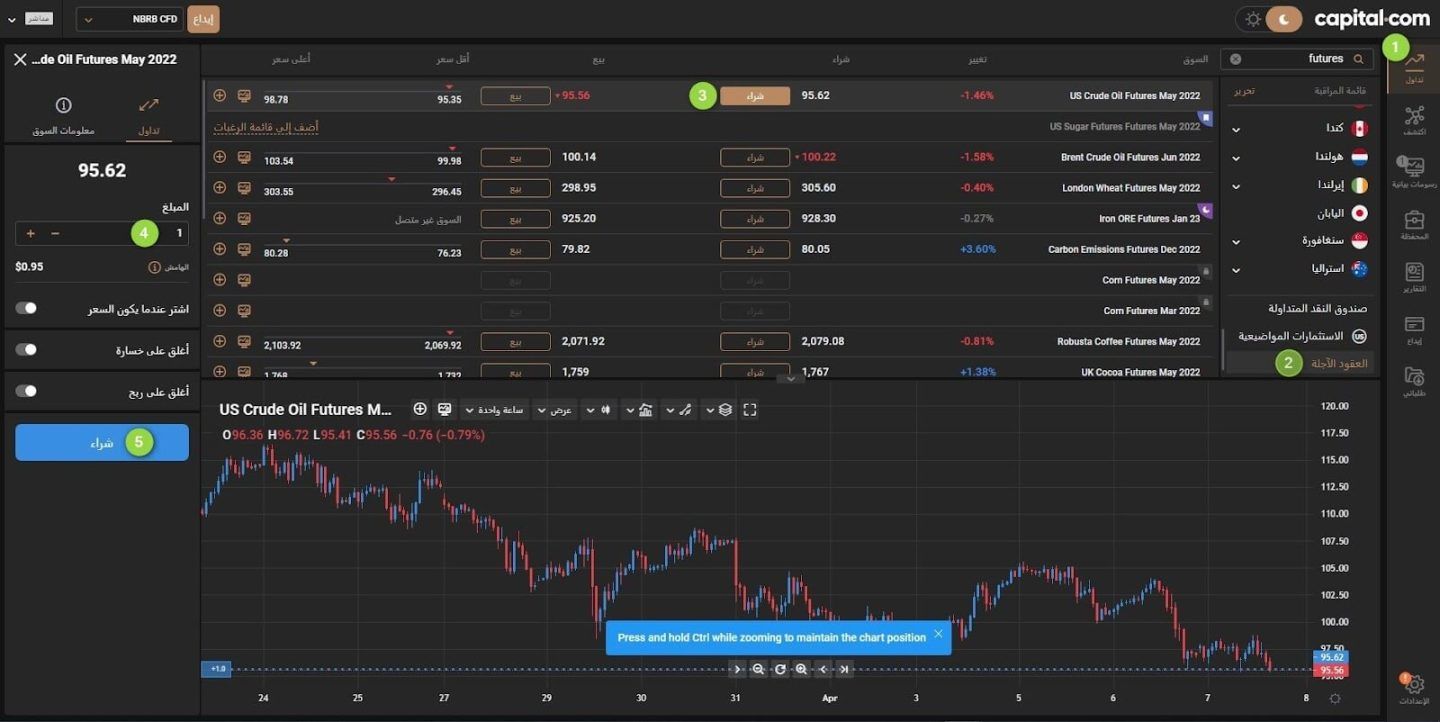Click Sell for London Wheat Futures
The height and width of the screenshot is (722, 1440).
(x=516, y=188)
